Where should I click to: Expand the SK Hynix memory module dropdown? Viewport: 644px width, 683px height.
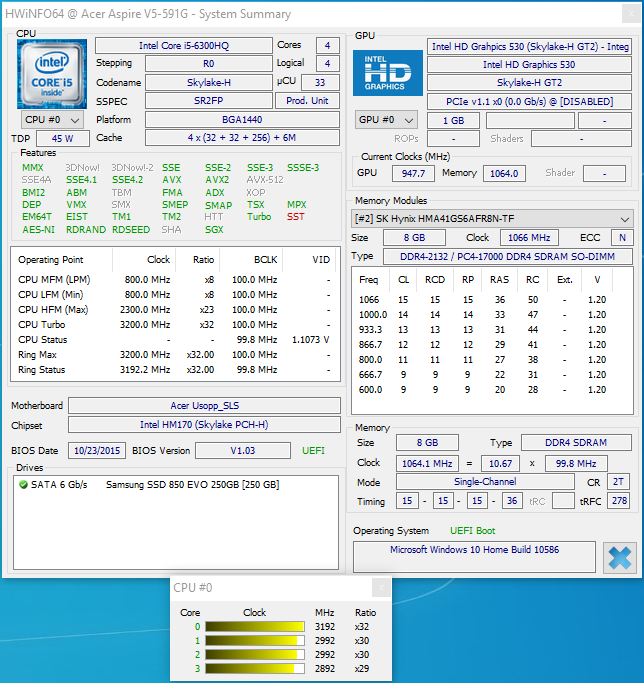(492, 219)
